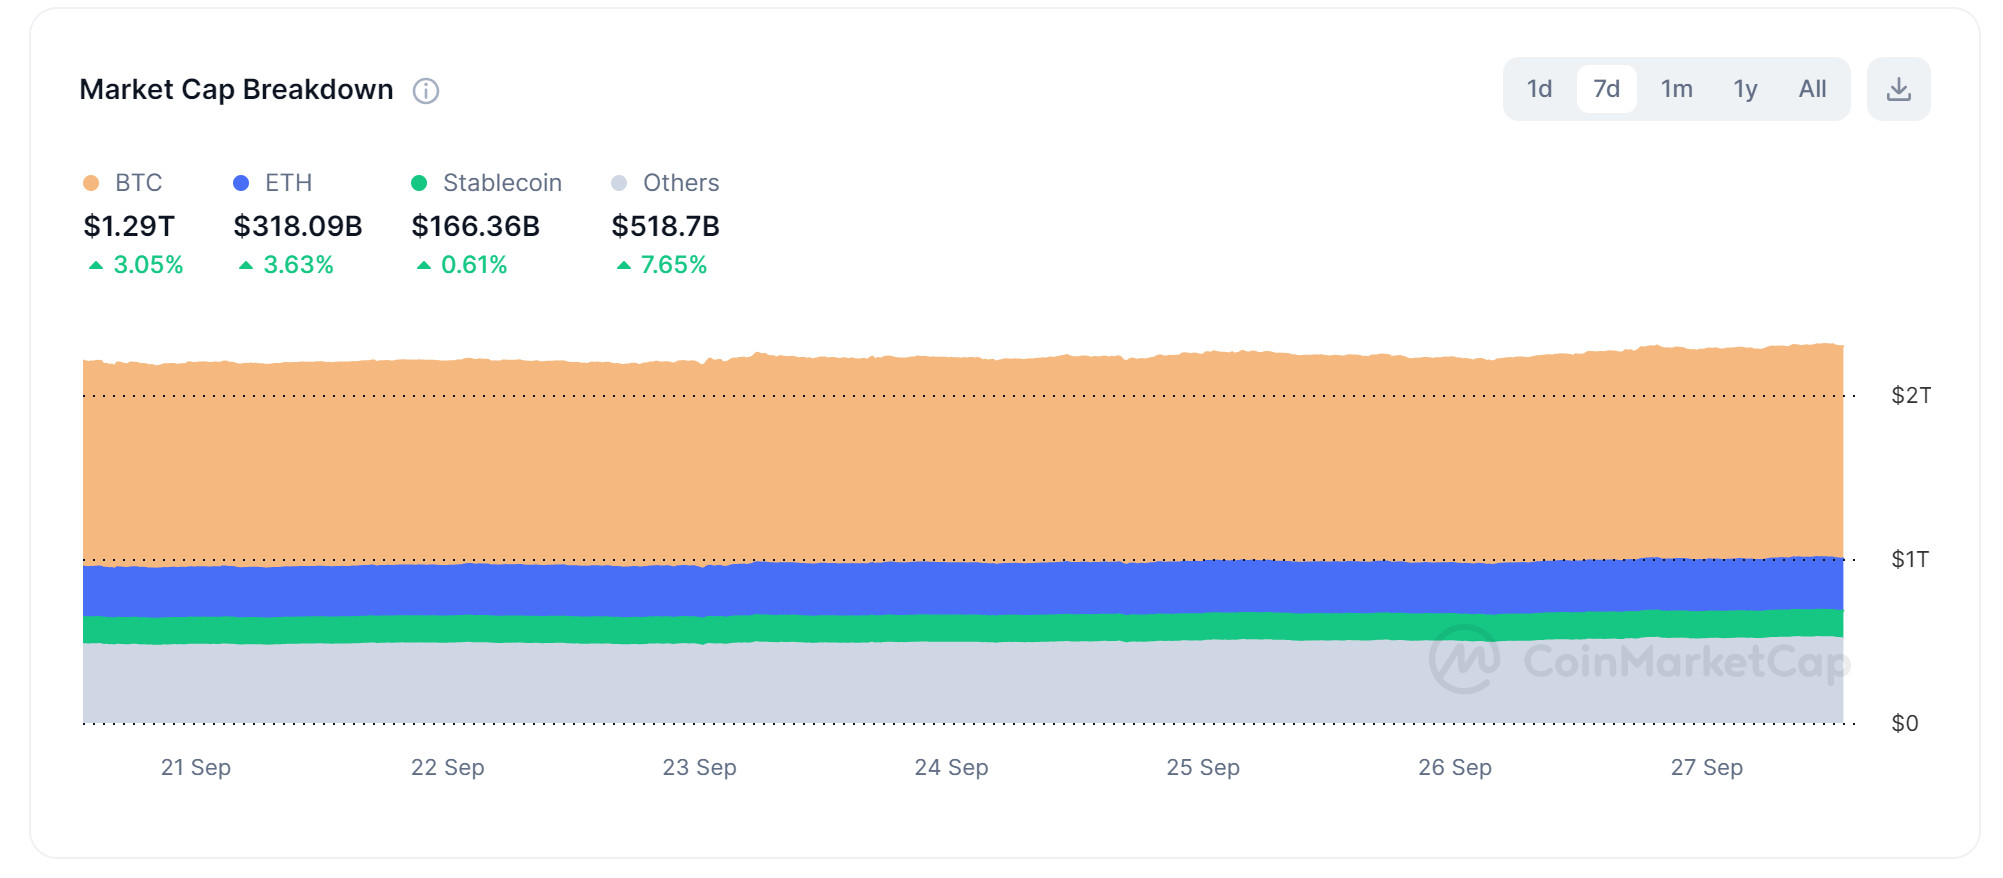Viewport: 2003px width, 878px height.
Task: Show the All time range
Action: pos(1812,89)
